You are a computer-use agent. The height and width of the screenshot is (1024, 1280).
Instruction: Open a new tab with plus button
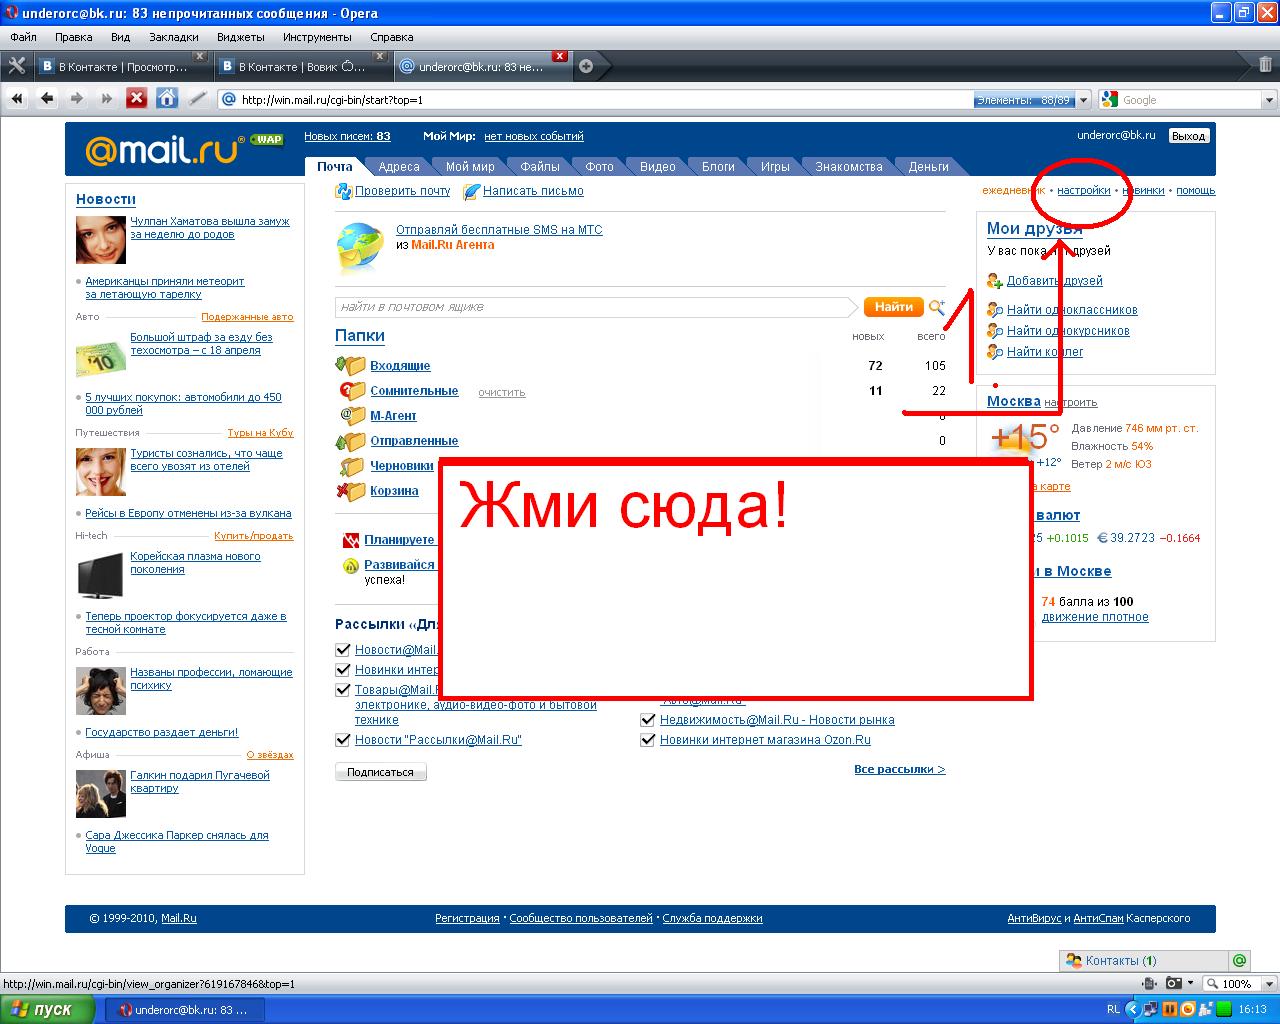(x=586, y=66)
